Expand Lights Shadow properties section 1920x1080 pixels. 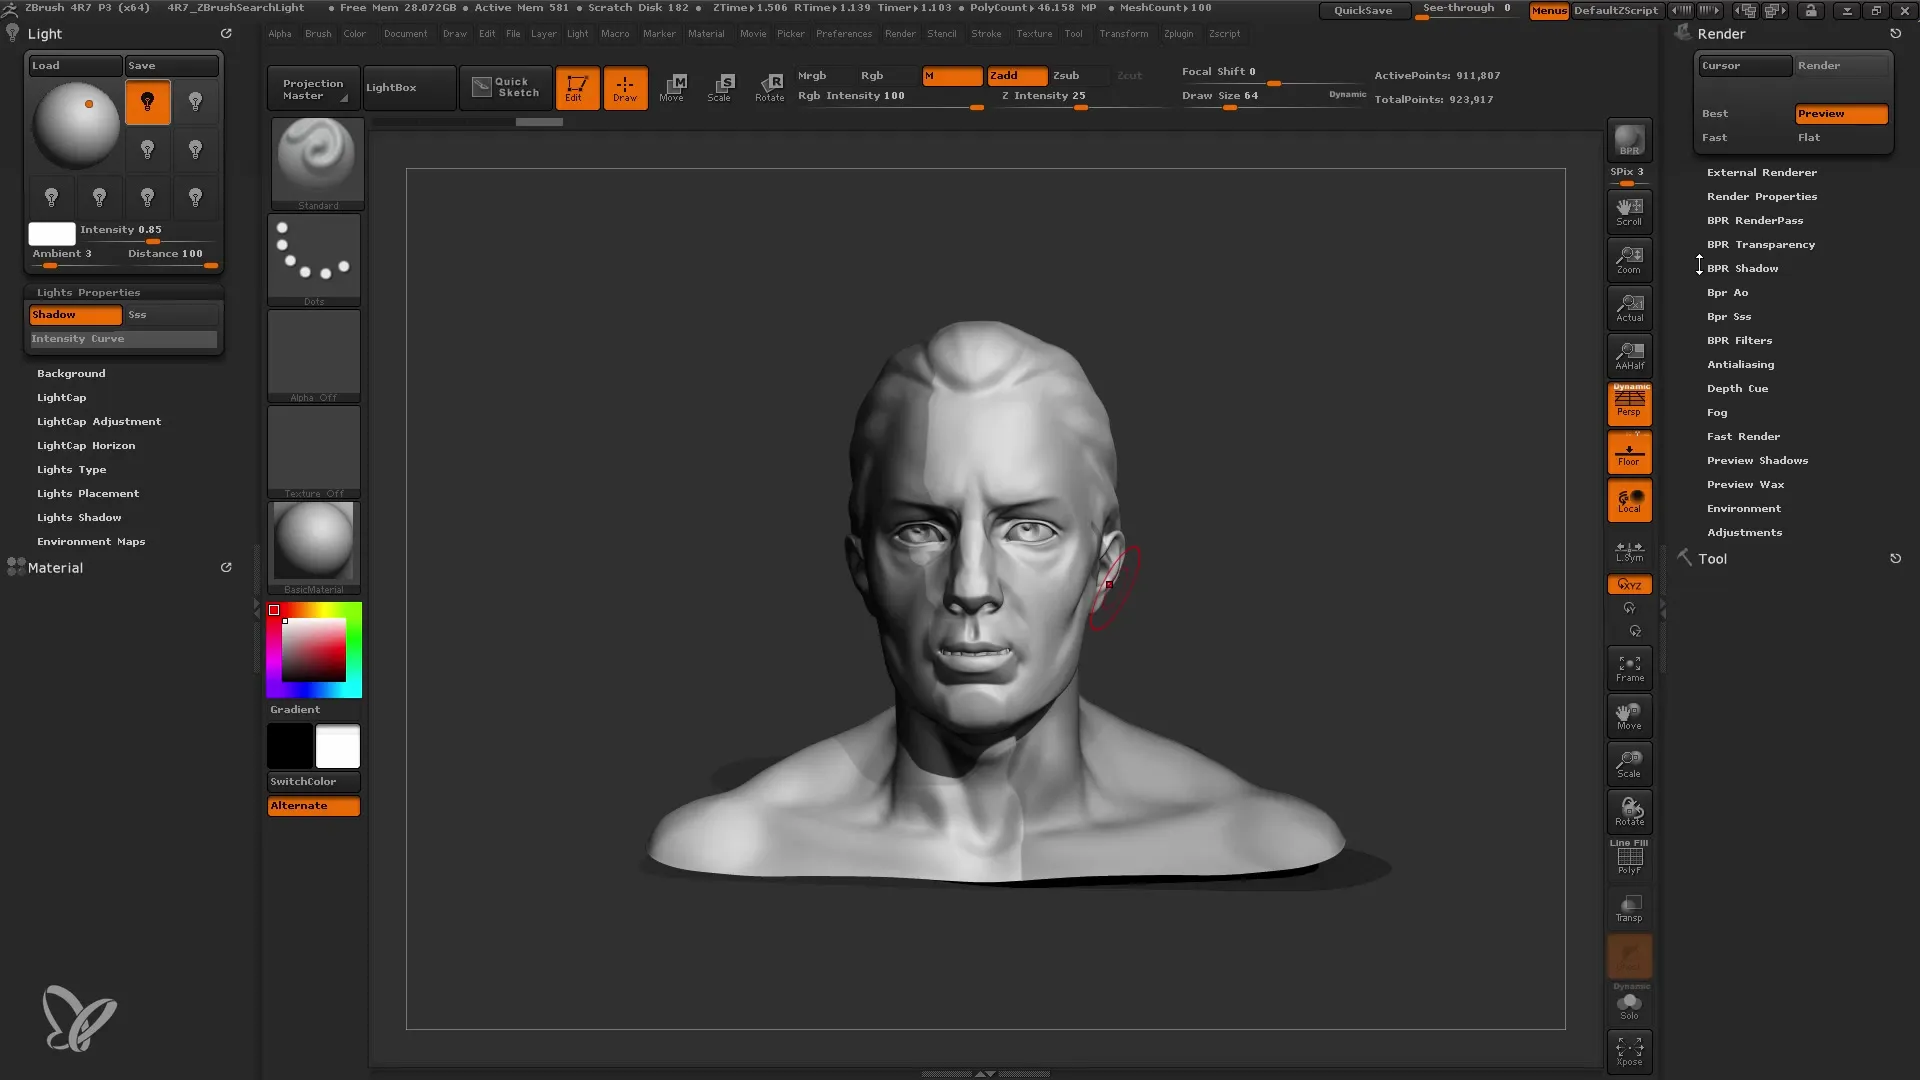click(x=78, y=517)
